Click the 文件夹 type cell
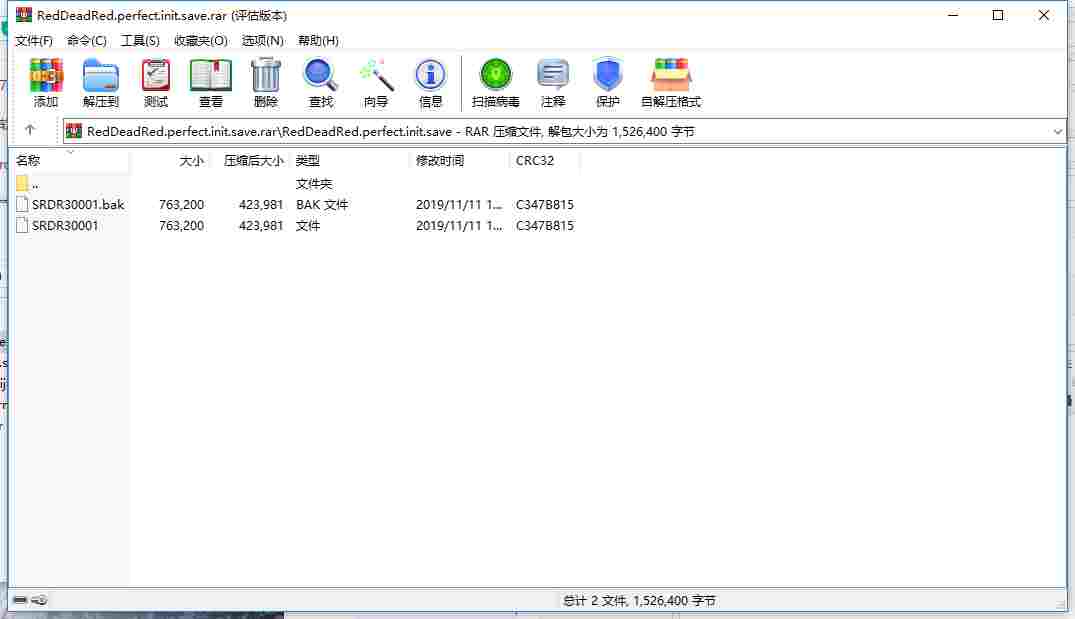 313,184
